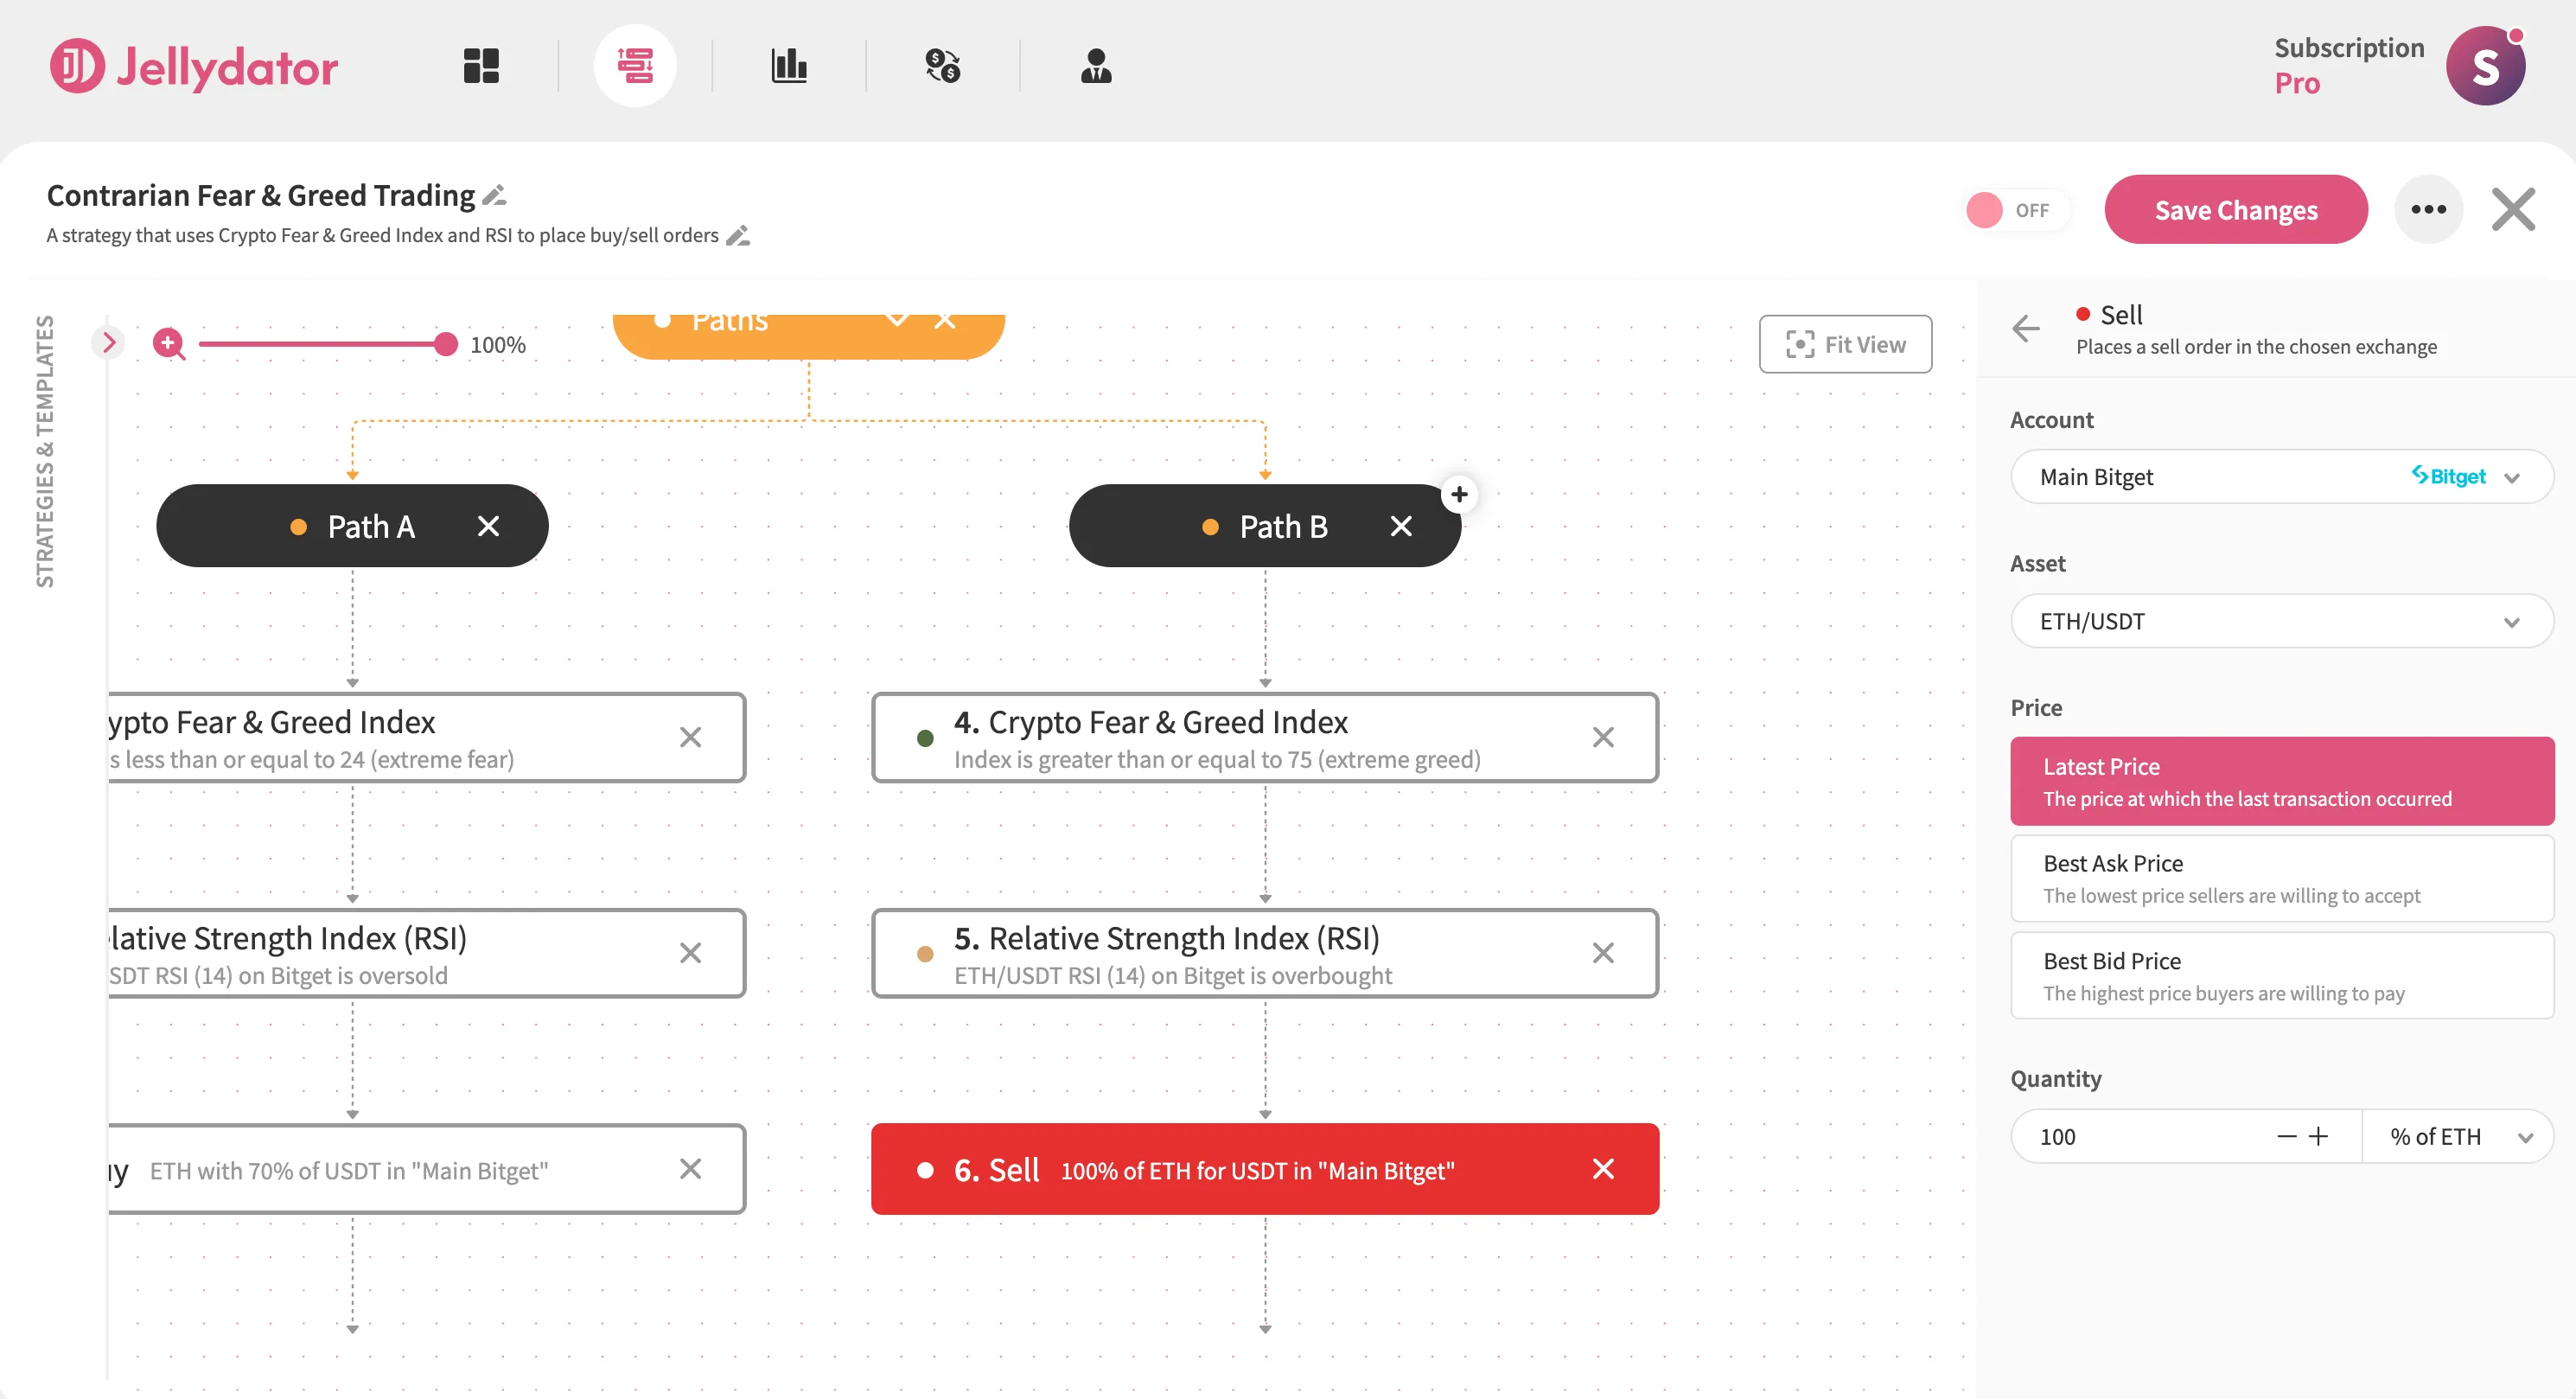This screenshot has height=1399, width=2576.
Task: Add a new path with plus button
Action: [x=1459, y=494]
